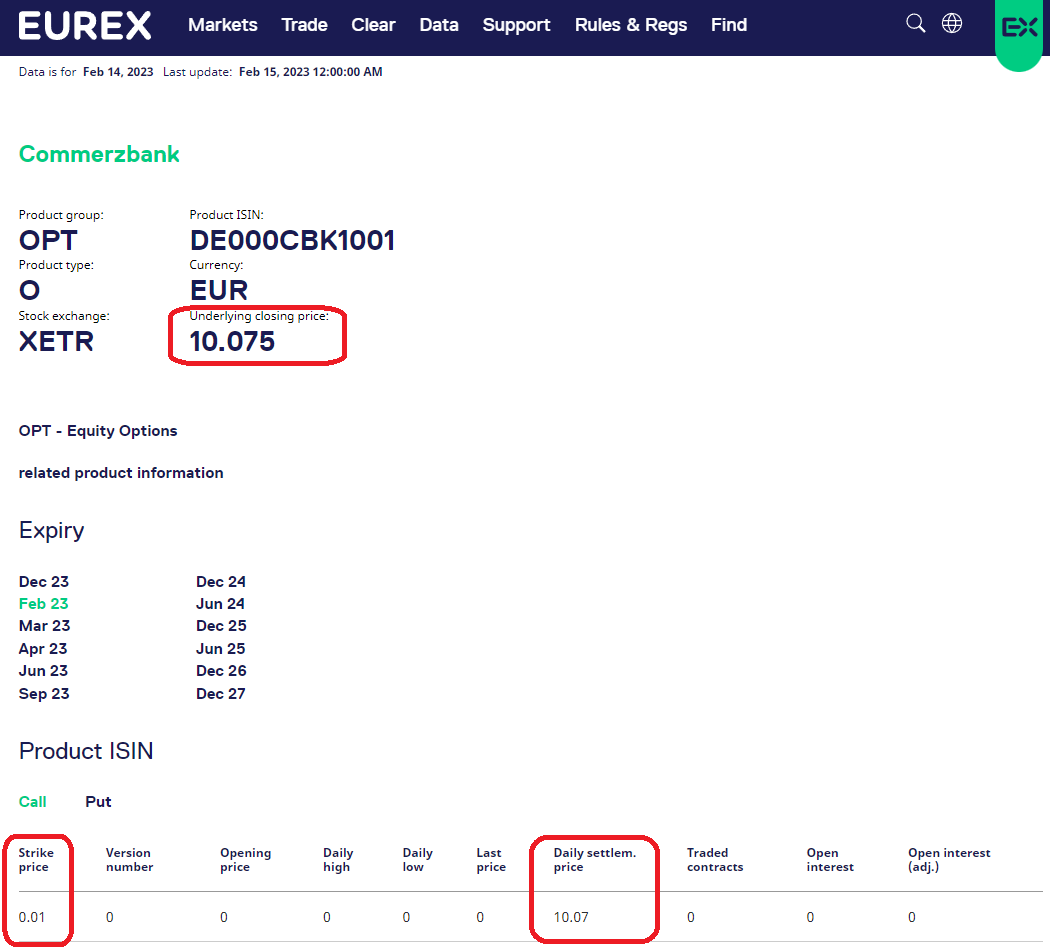
Task: Open the Rules & Regs menu
Action: (x=631, y=25)
